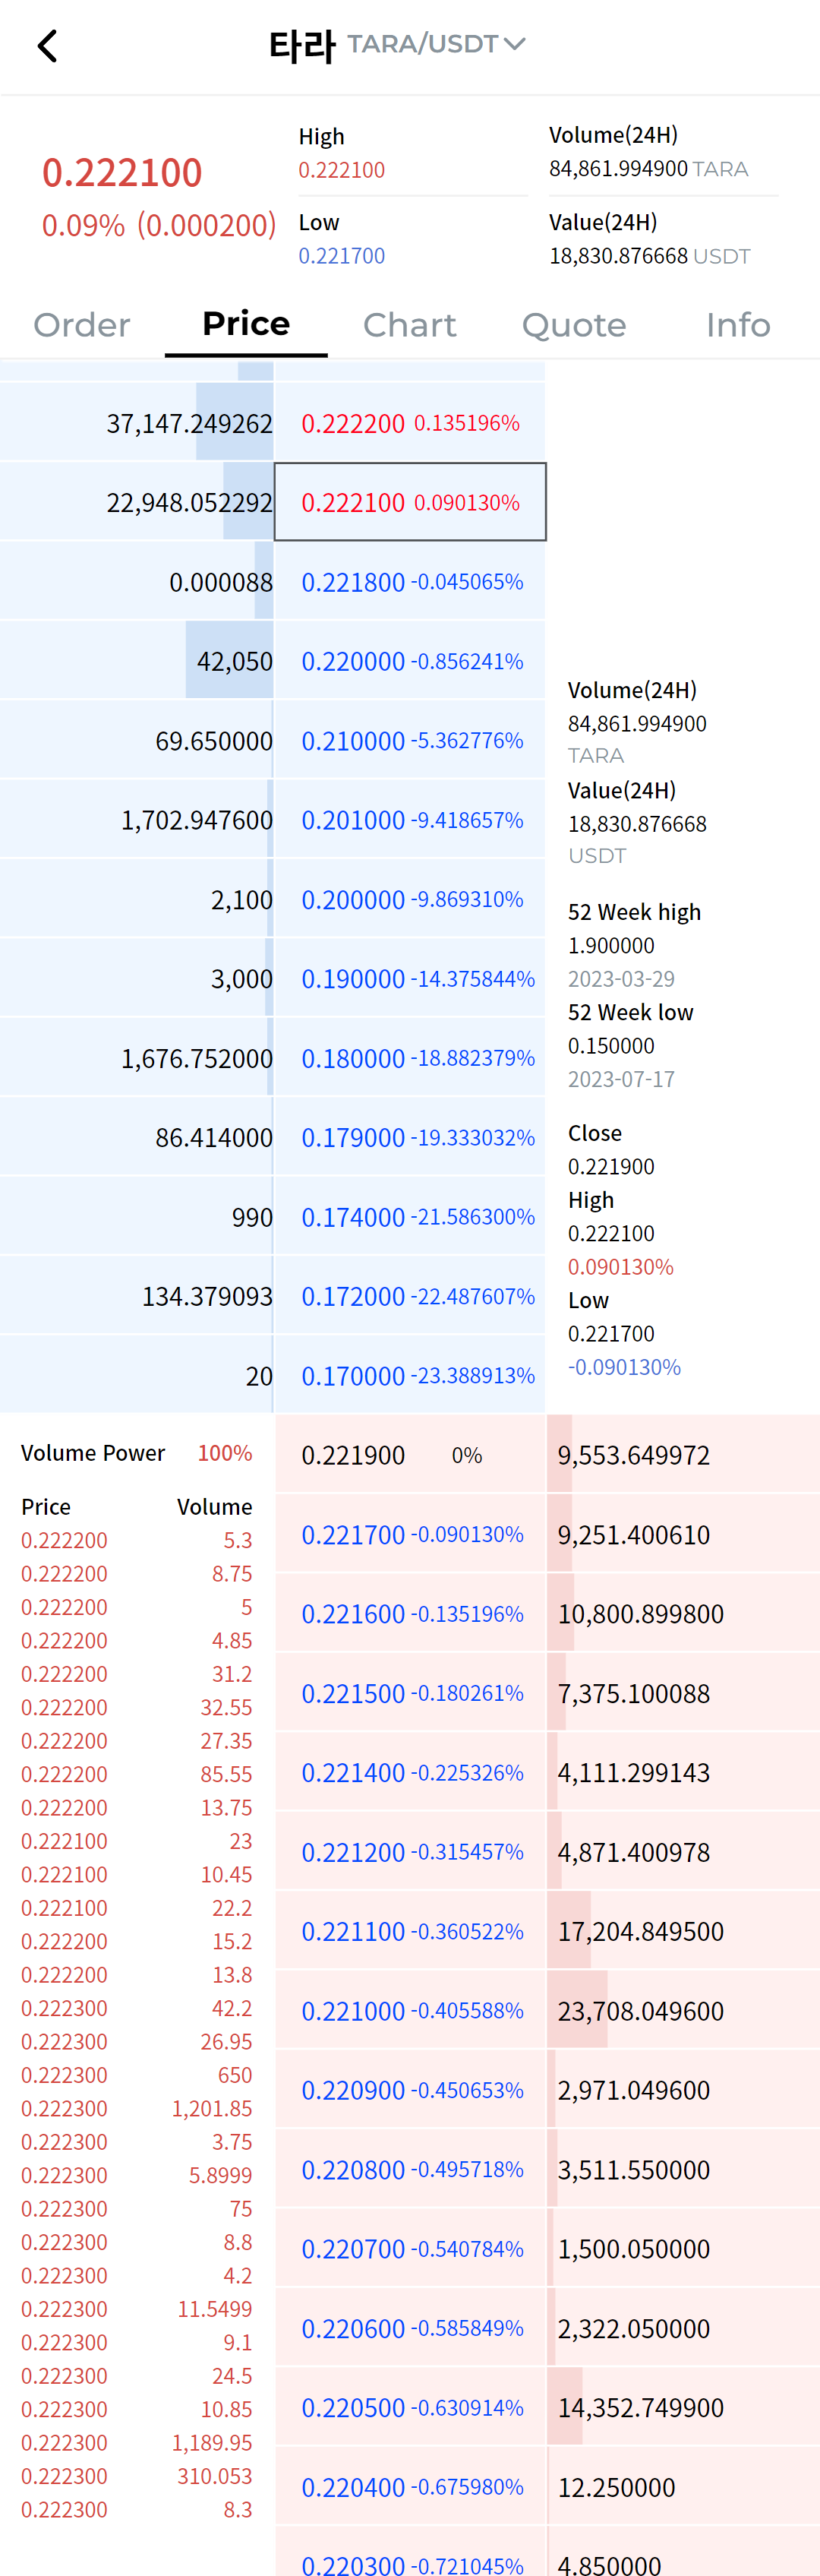Choose the 0.170000 price row
Image resolution: width=820 pixels, height=2576 pixels.
click(x=410, y=1376)
